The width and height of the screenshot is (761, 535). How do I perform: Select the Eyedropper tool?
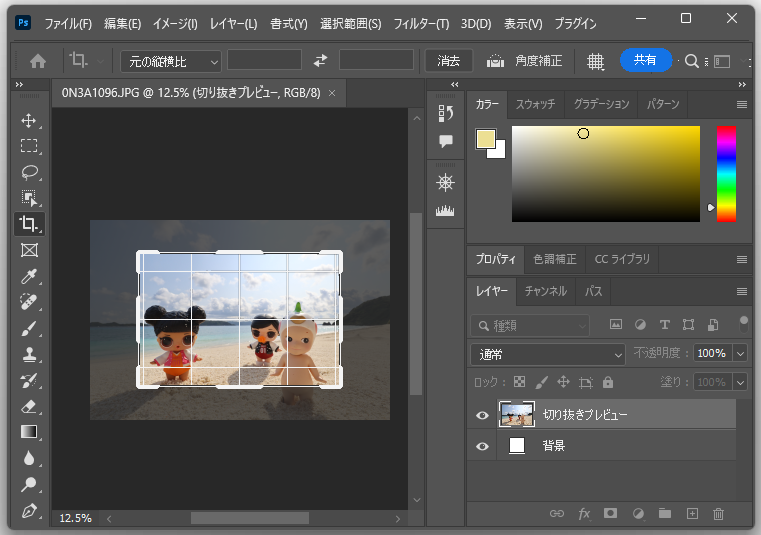click(29, 276)
